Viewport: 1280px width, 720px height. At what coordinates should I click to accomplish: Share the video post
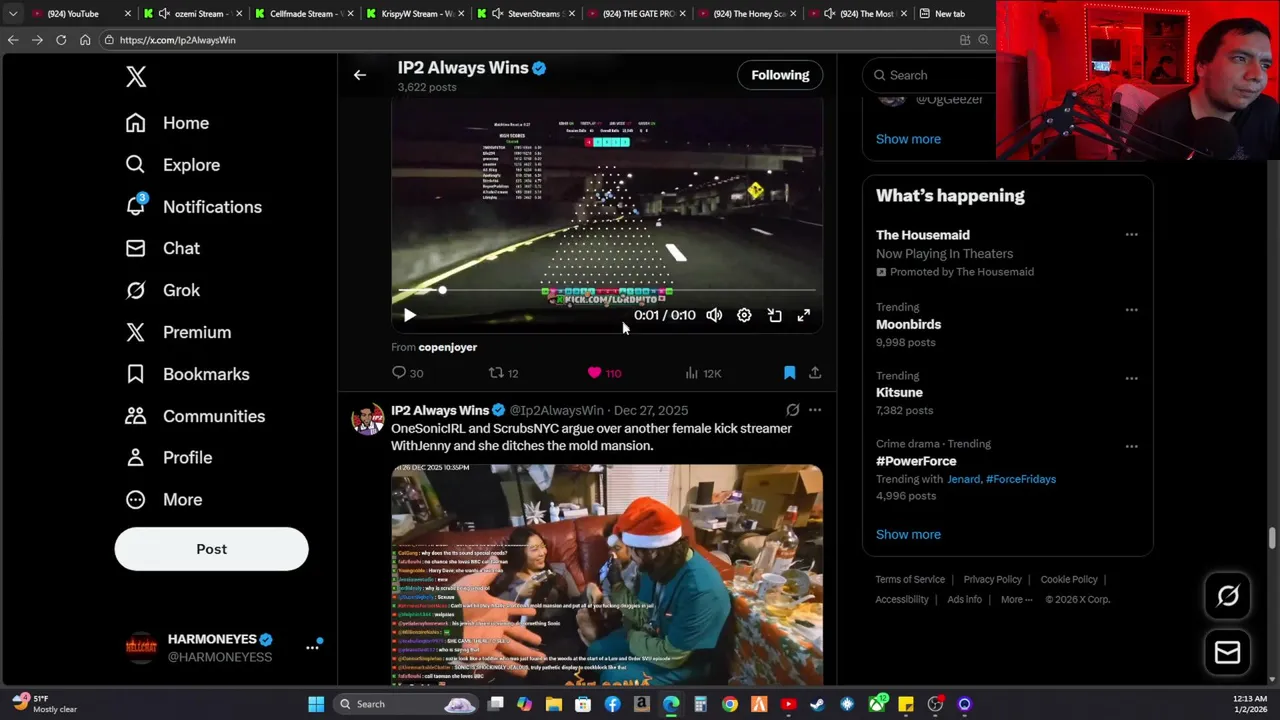(815, 373)
